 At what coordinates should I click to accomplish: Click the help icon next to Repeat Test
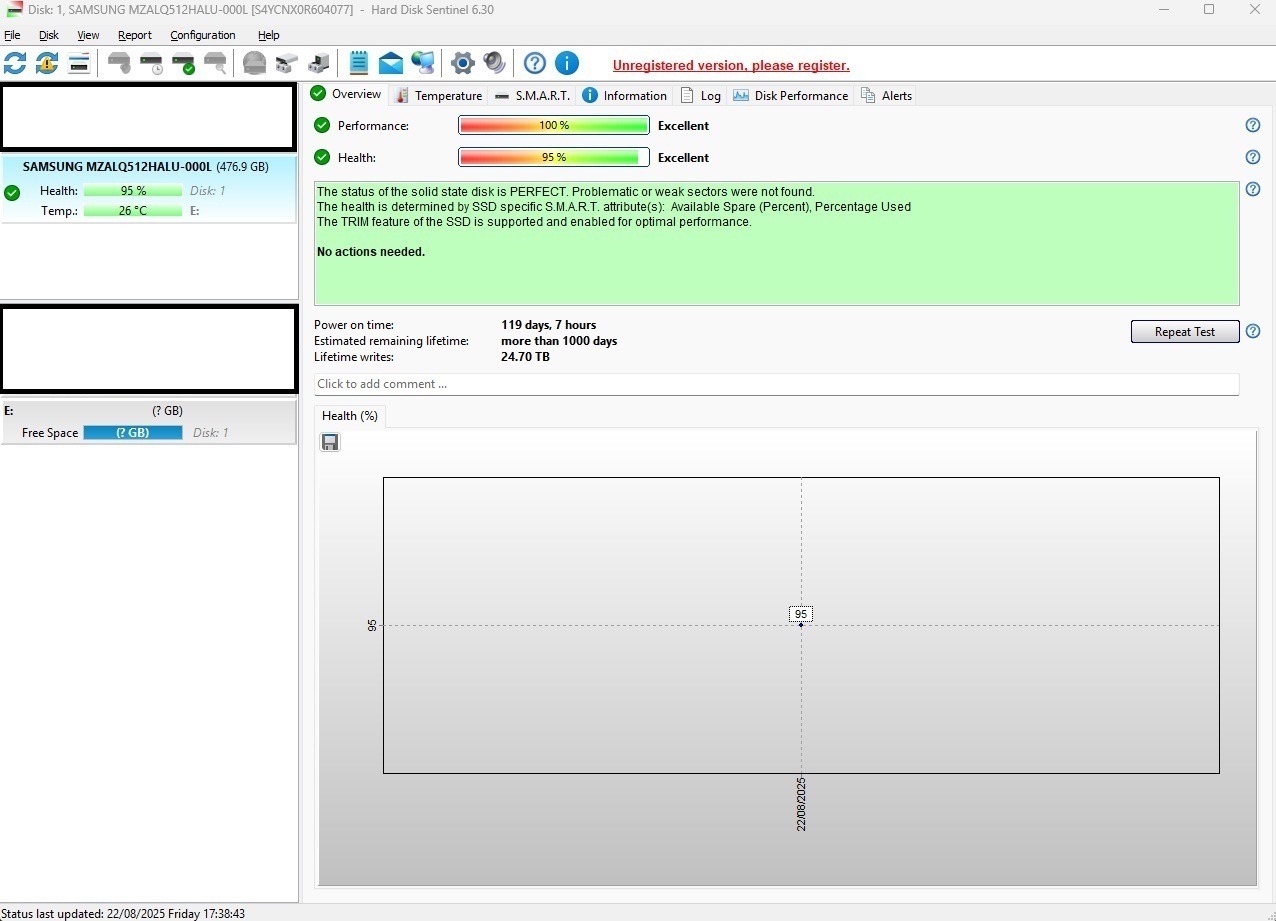click(x=1253, y=331)
